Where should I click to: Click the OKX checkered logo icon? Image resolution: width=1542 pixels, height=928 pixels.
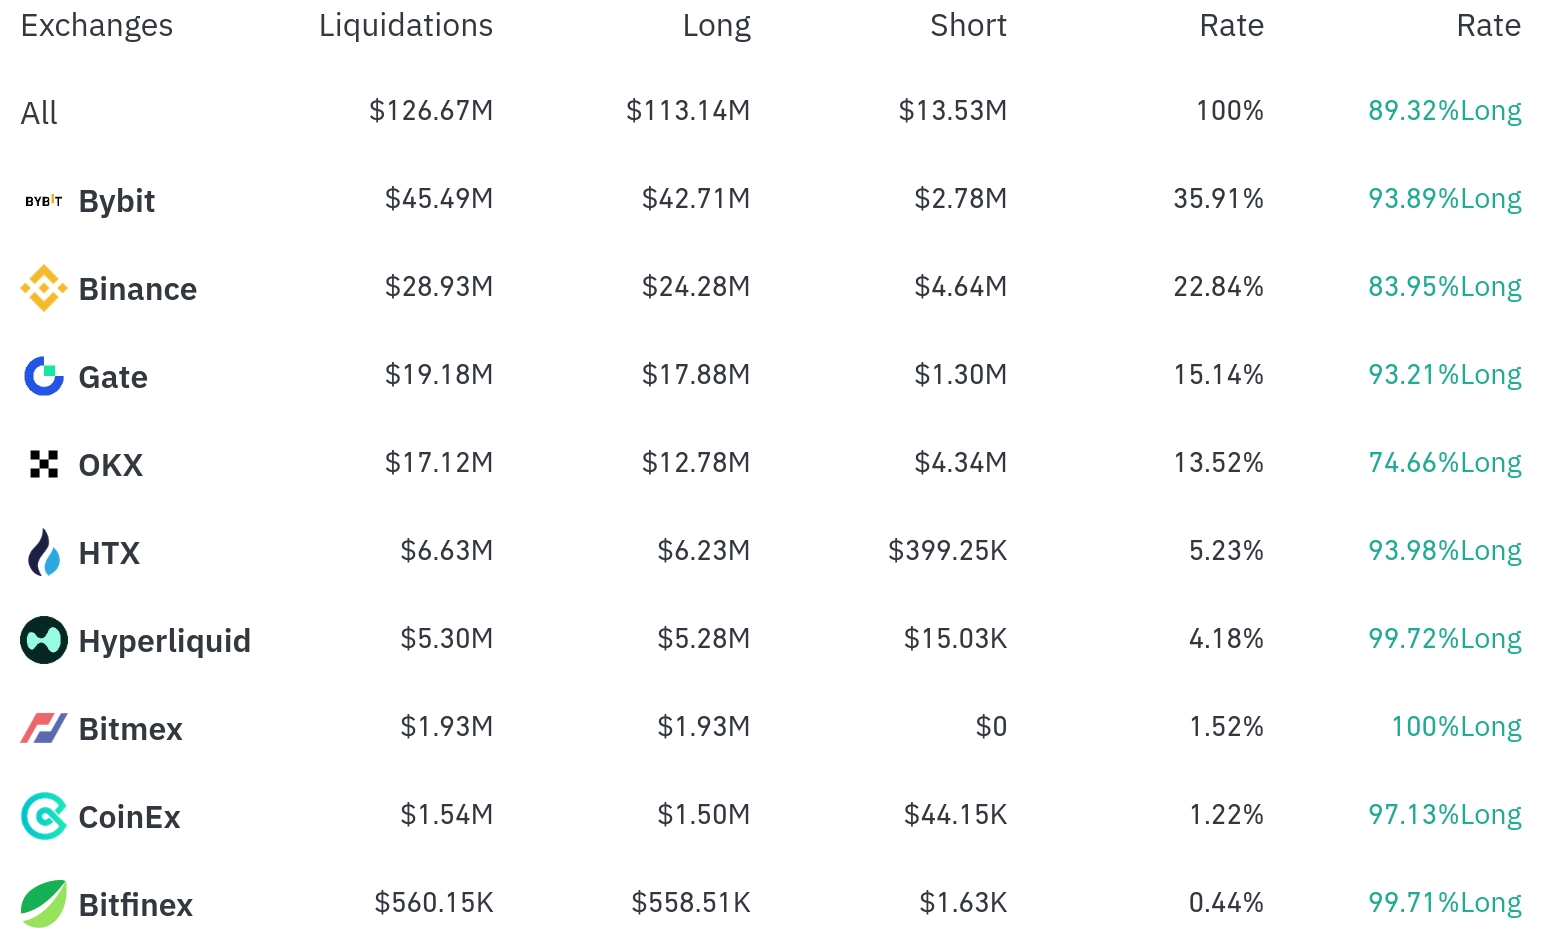(44, 464)
